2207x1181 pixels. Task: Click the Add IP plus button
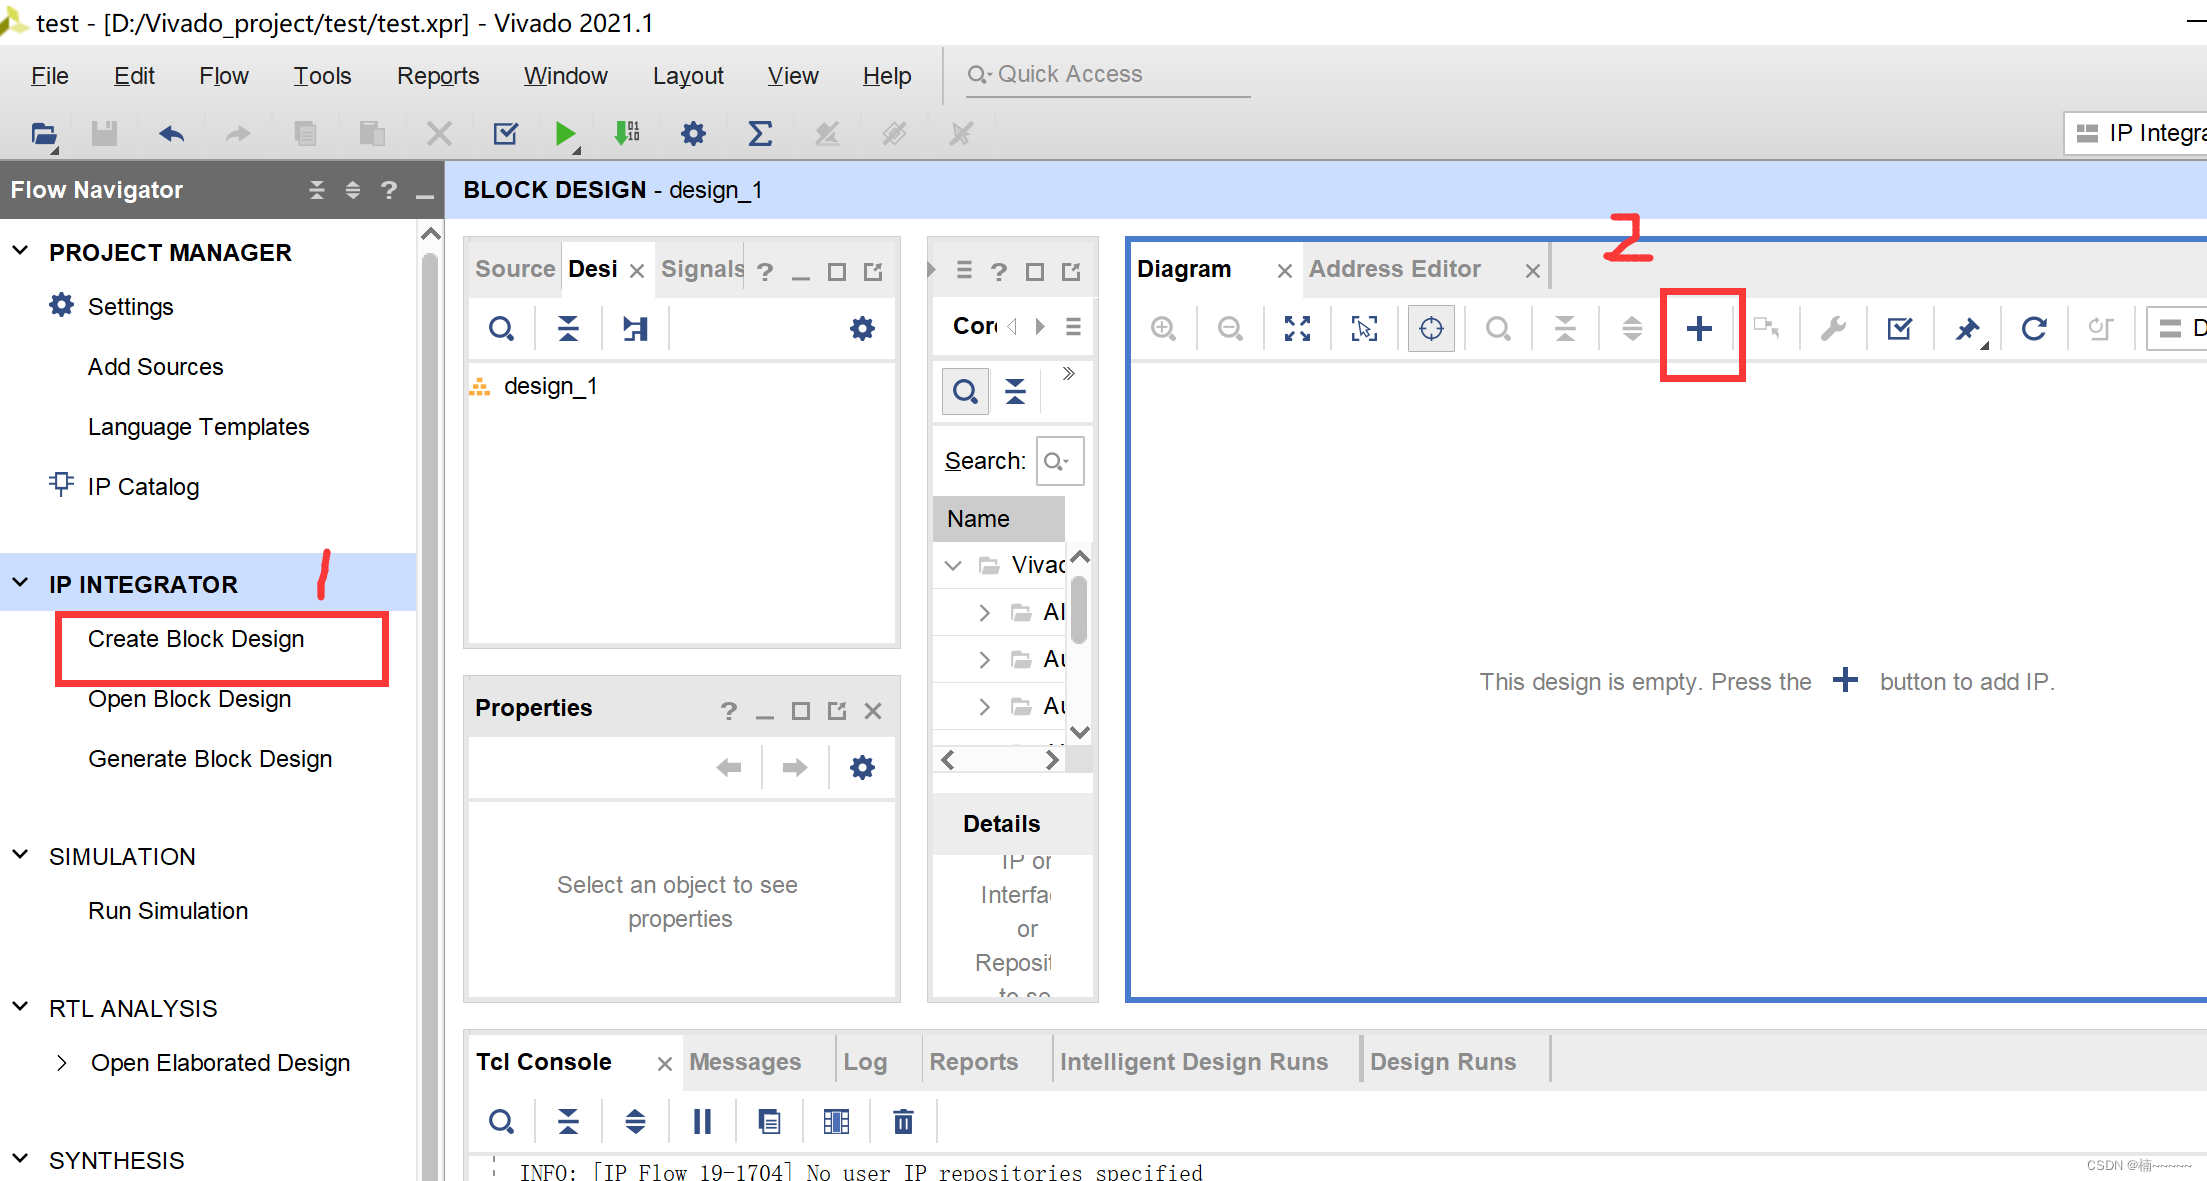[x=1699, y=329]
